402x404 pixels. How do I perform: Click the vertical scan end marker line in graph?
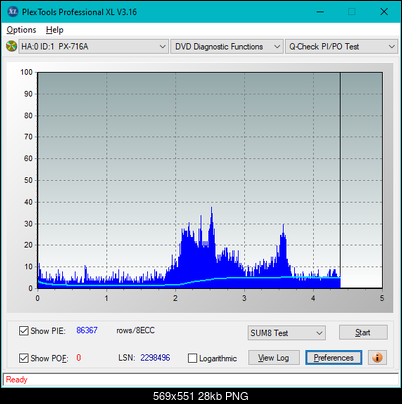click(340, 180)
